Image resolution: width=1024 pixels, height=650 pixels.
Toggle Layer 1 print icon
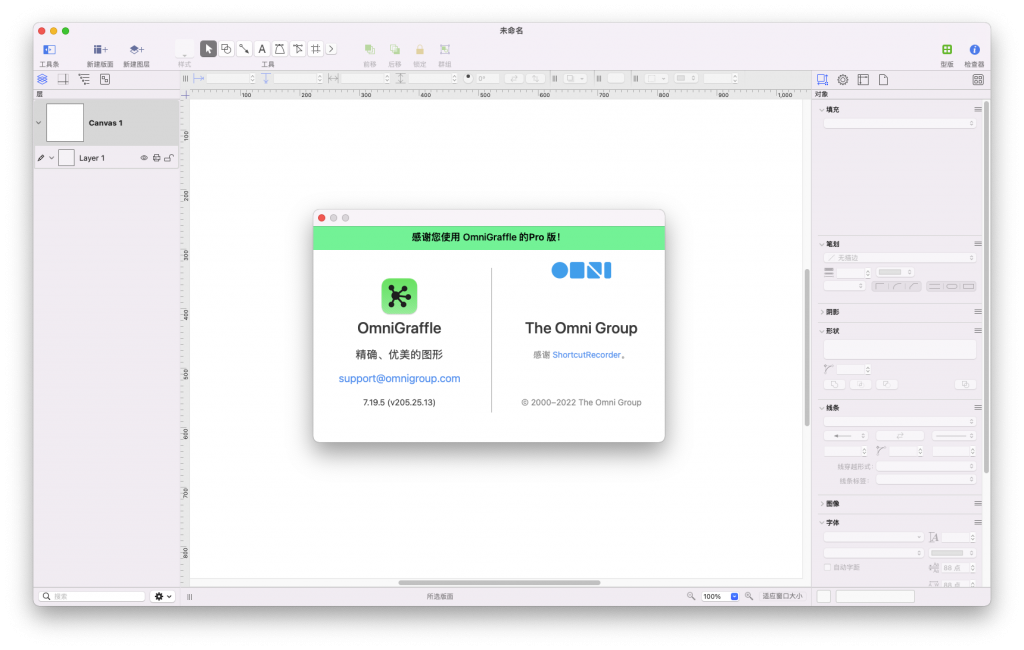[157, 158]
